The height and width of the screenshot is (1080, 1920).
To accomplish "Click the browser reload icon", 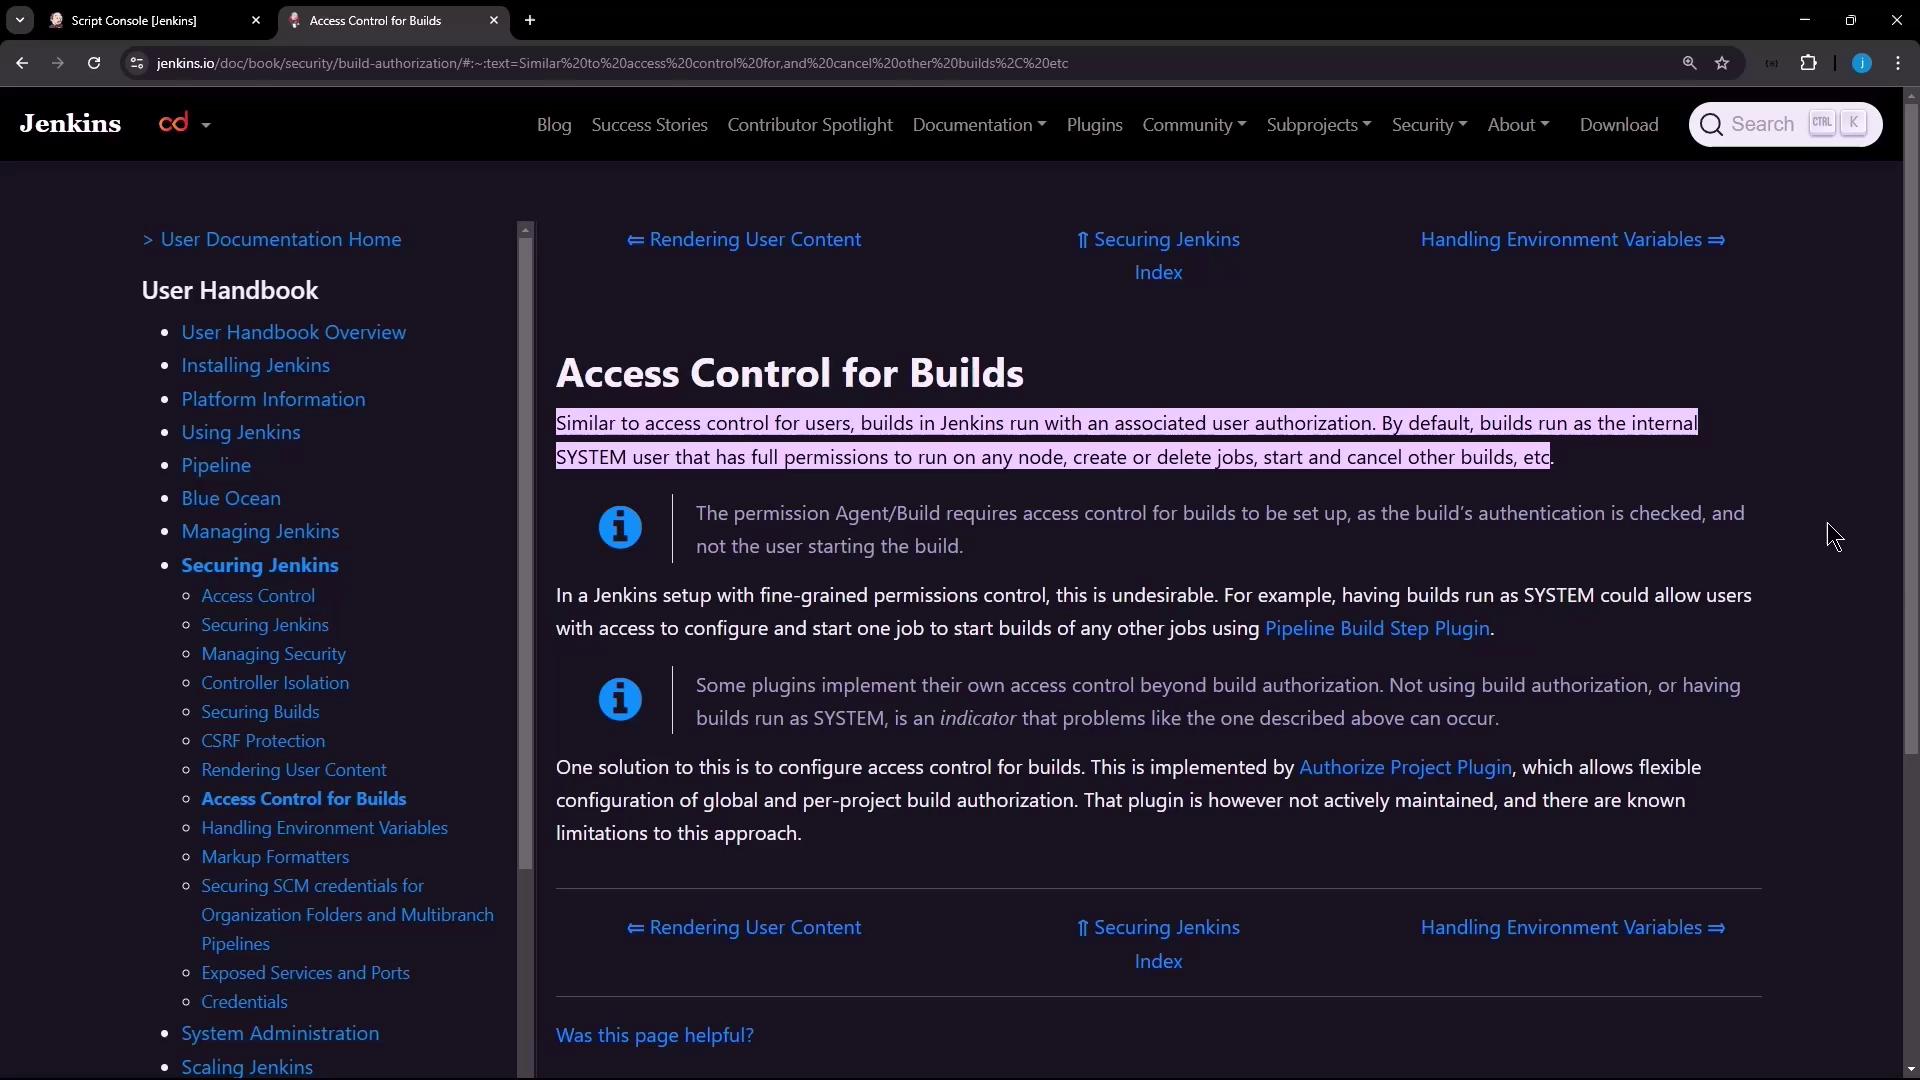I will pos(94,63).
